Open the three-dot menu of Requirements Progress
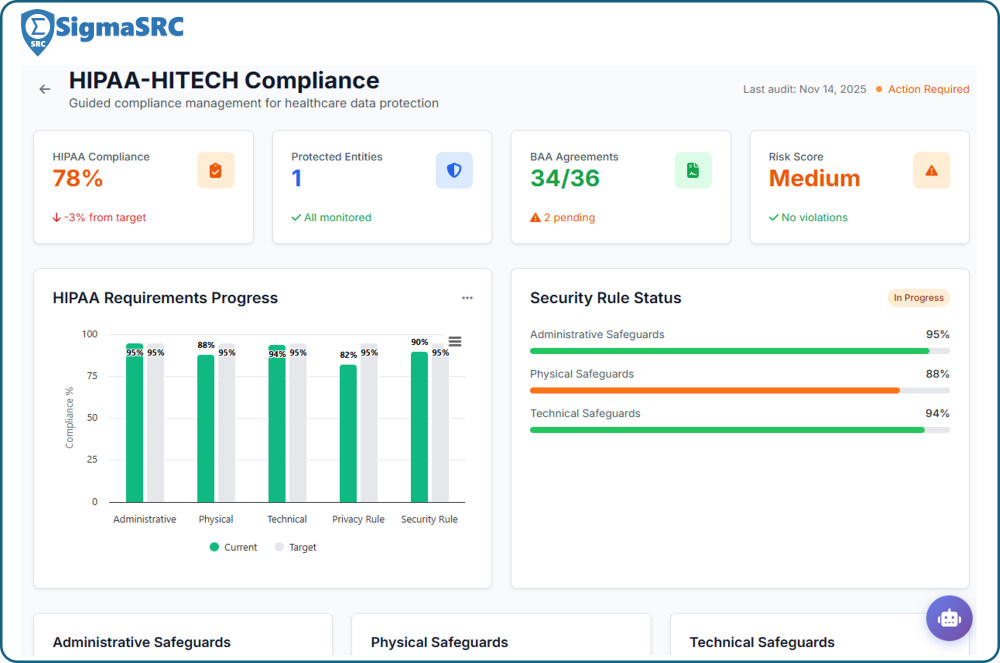The width and height of the screenshot is (1000, 663). click(x=467, y=298)
